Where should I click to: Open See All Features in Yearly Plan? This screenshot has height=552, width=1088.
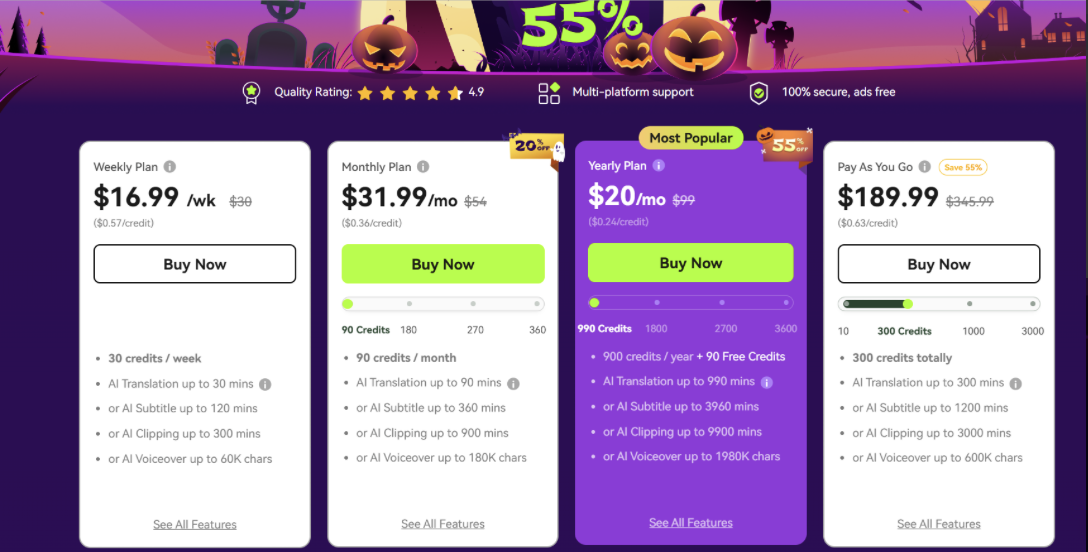pyautogui.click(x=690, y=523)
